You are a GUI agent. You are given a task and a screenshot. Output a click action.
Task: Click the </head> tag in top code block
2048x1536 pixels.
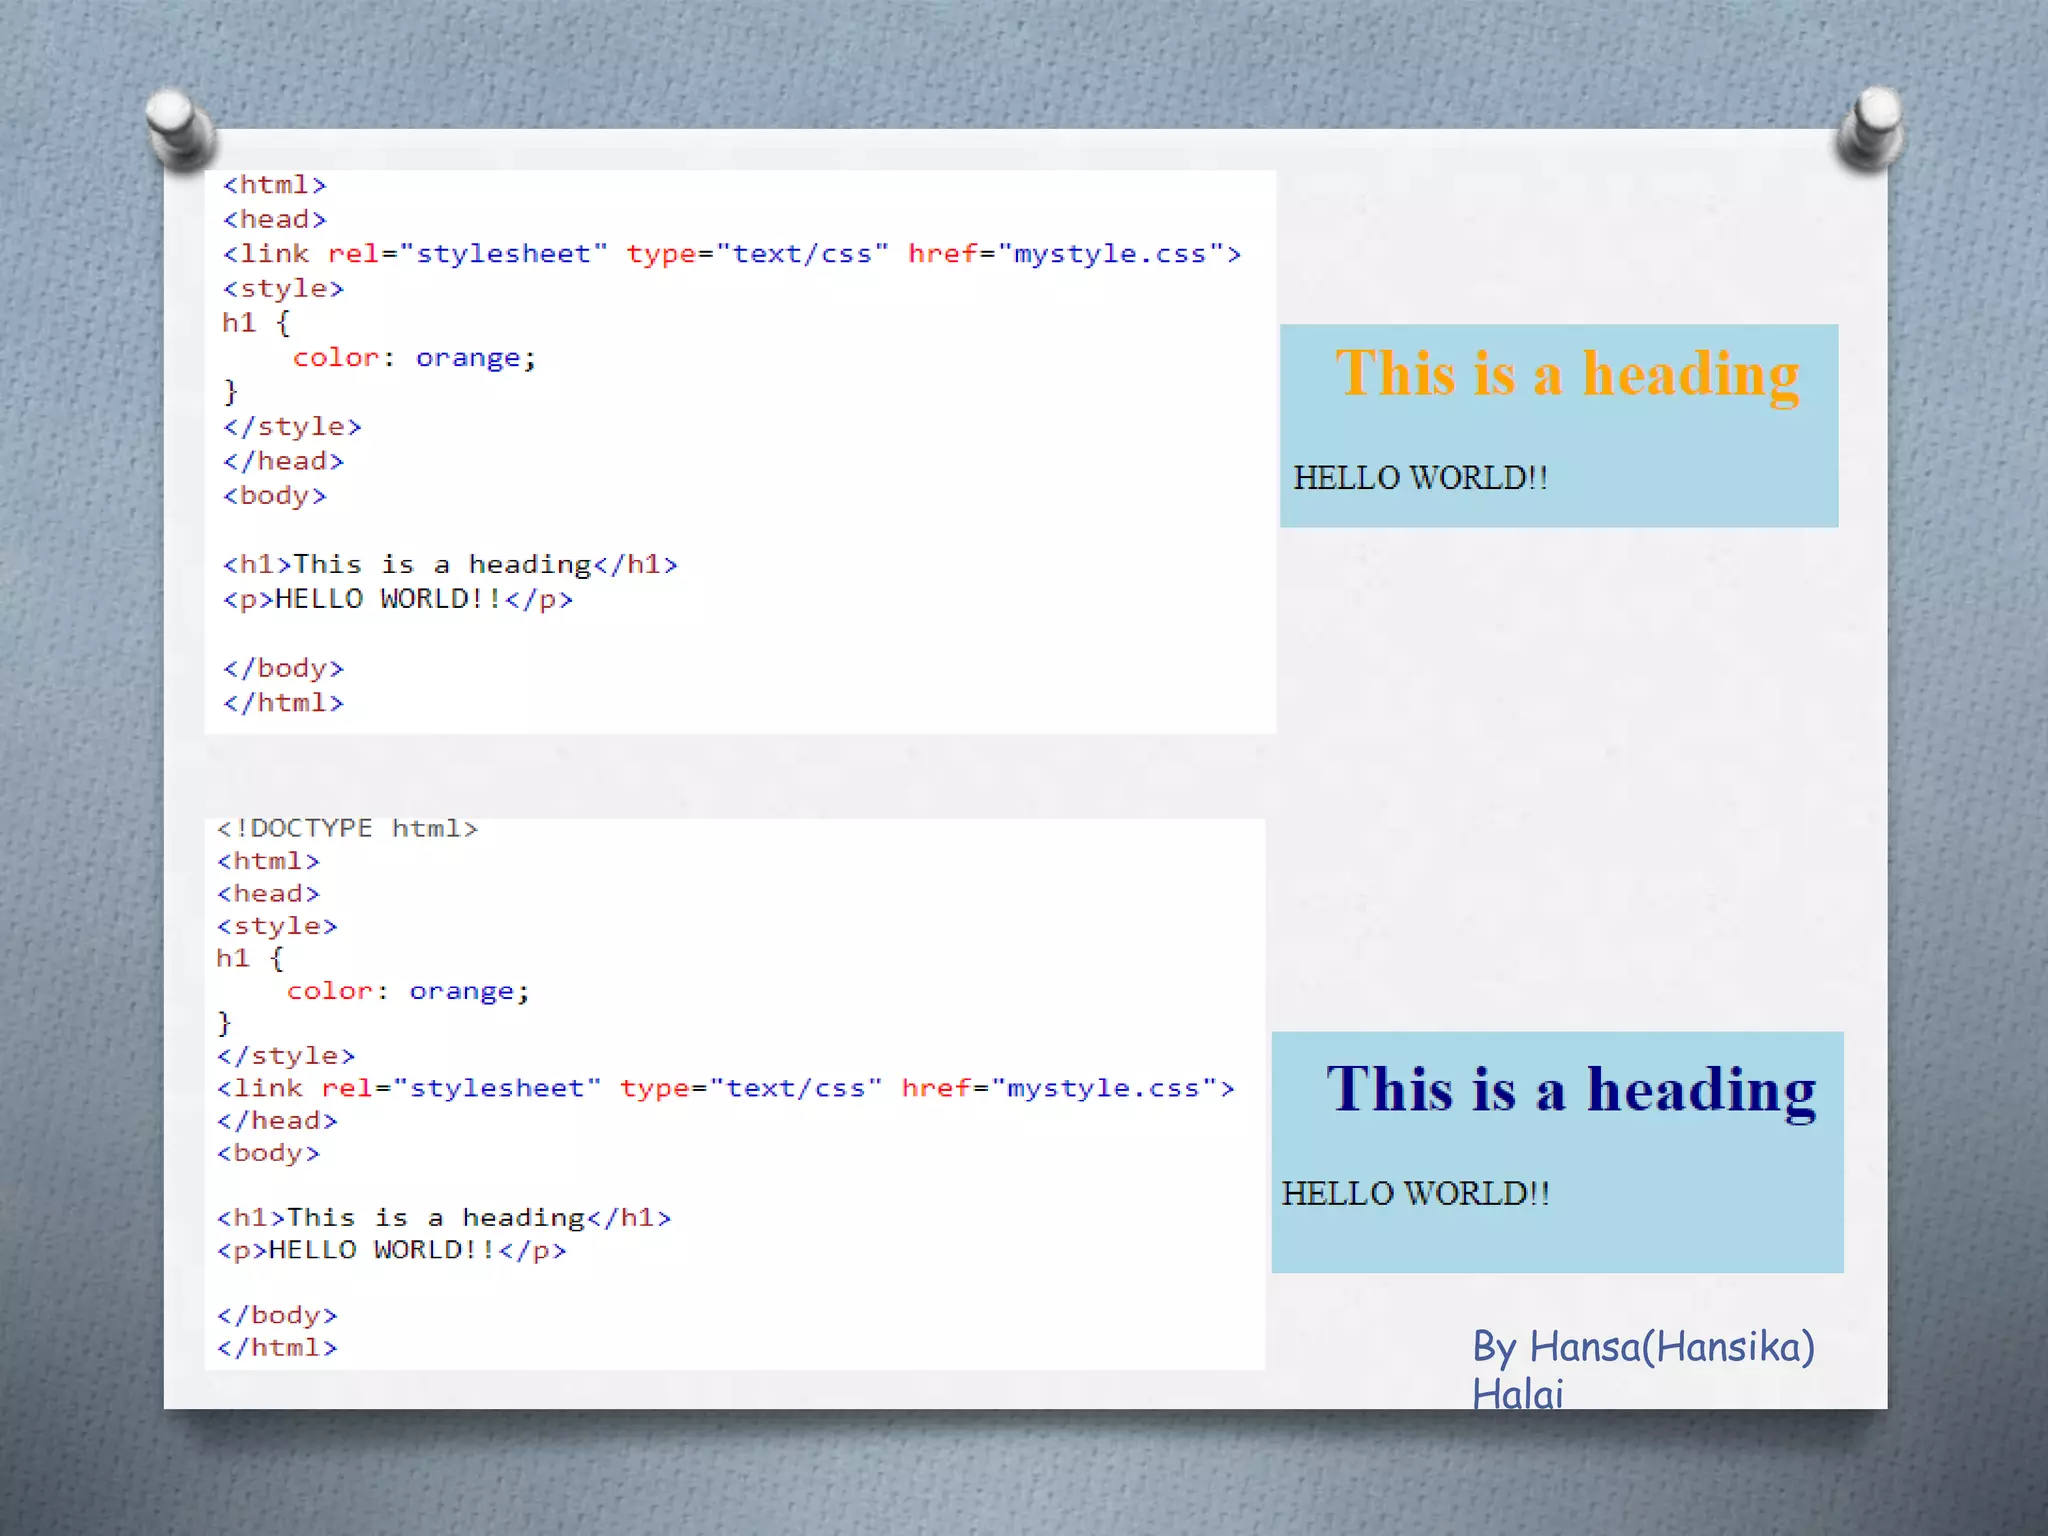point(283,461)
